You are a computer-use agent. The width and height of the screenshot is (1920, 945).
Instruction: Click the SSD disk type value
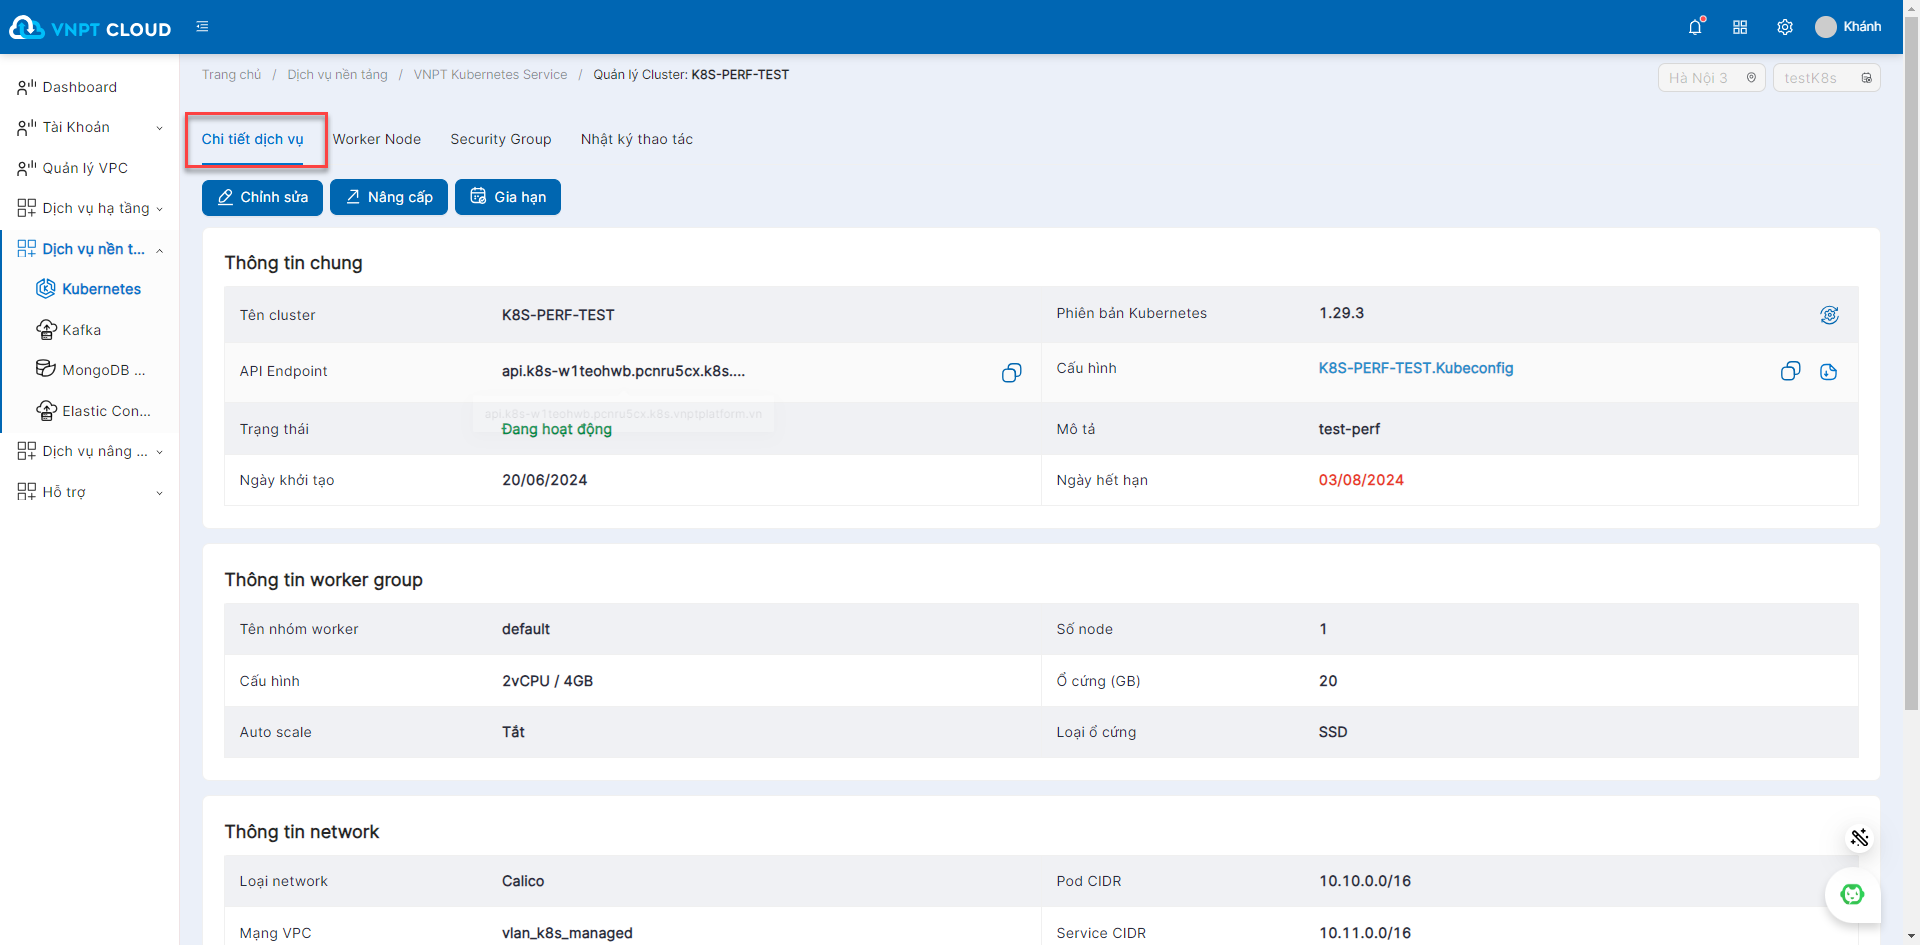coord(1333,732)
